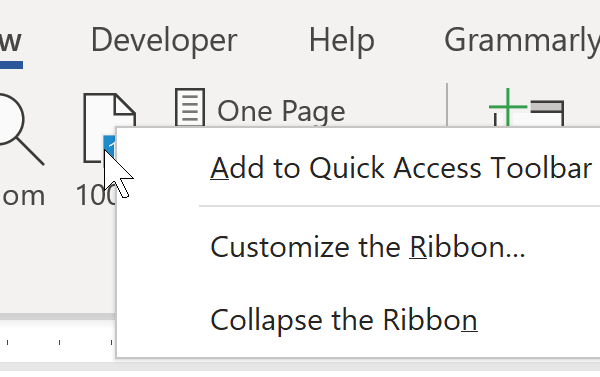Click the magnifier handle of the Zoom icon
This screenshot has width=600, height=377.
point(31,152)
